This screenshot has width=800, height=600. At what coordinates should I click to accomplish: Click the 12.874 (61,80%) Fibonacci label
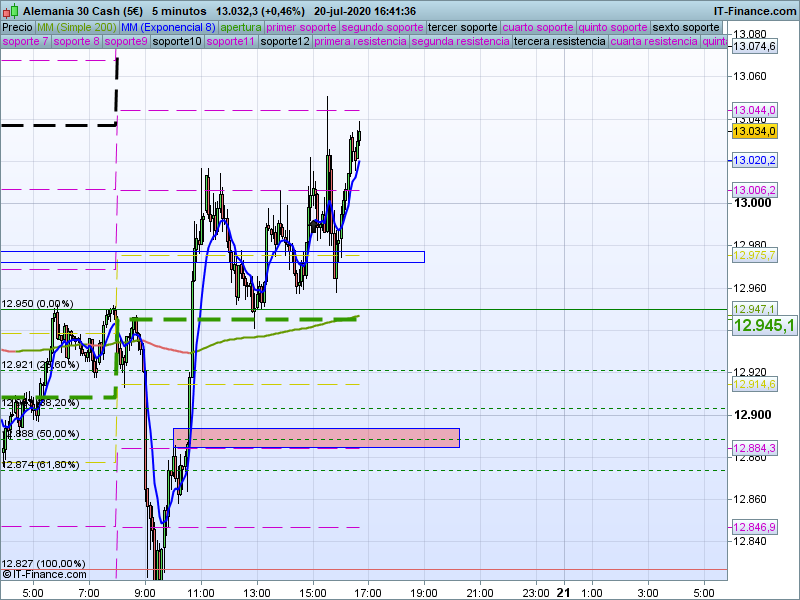coord(40,465)
